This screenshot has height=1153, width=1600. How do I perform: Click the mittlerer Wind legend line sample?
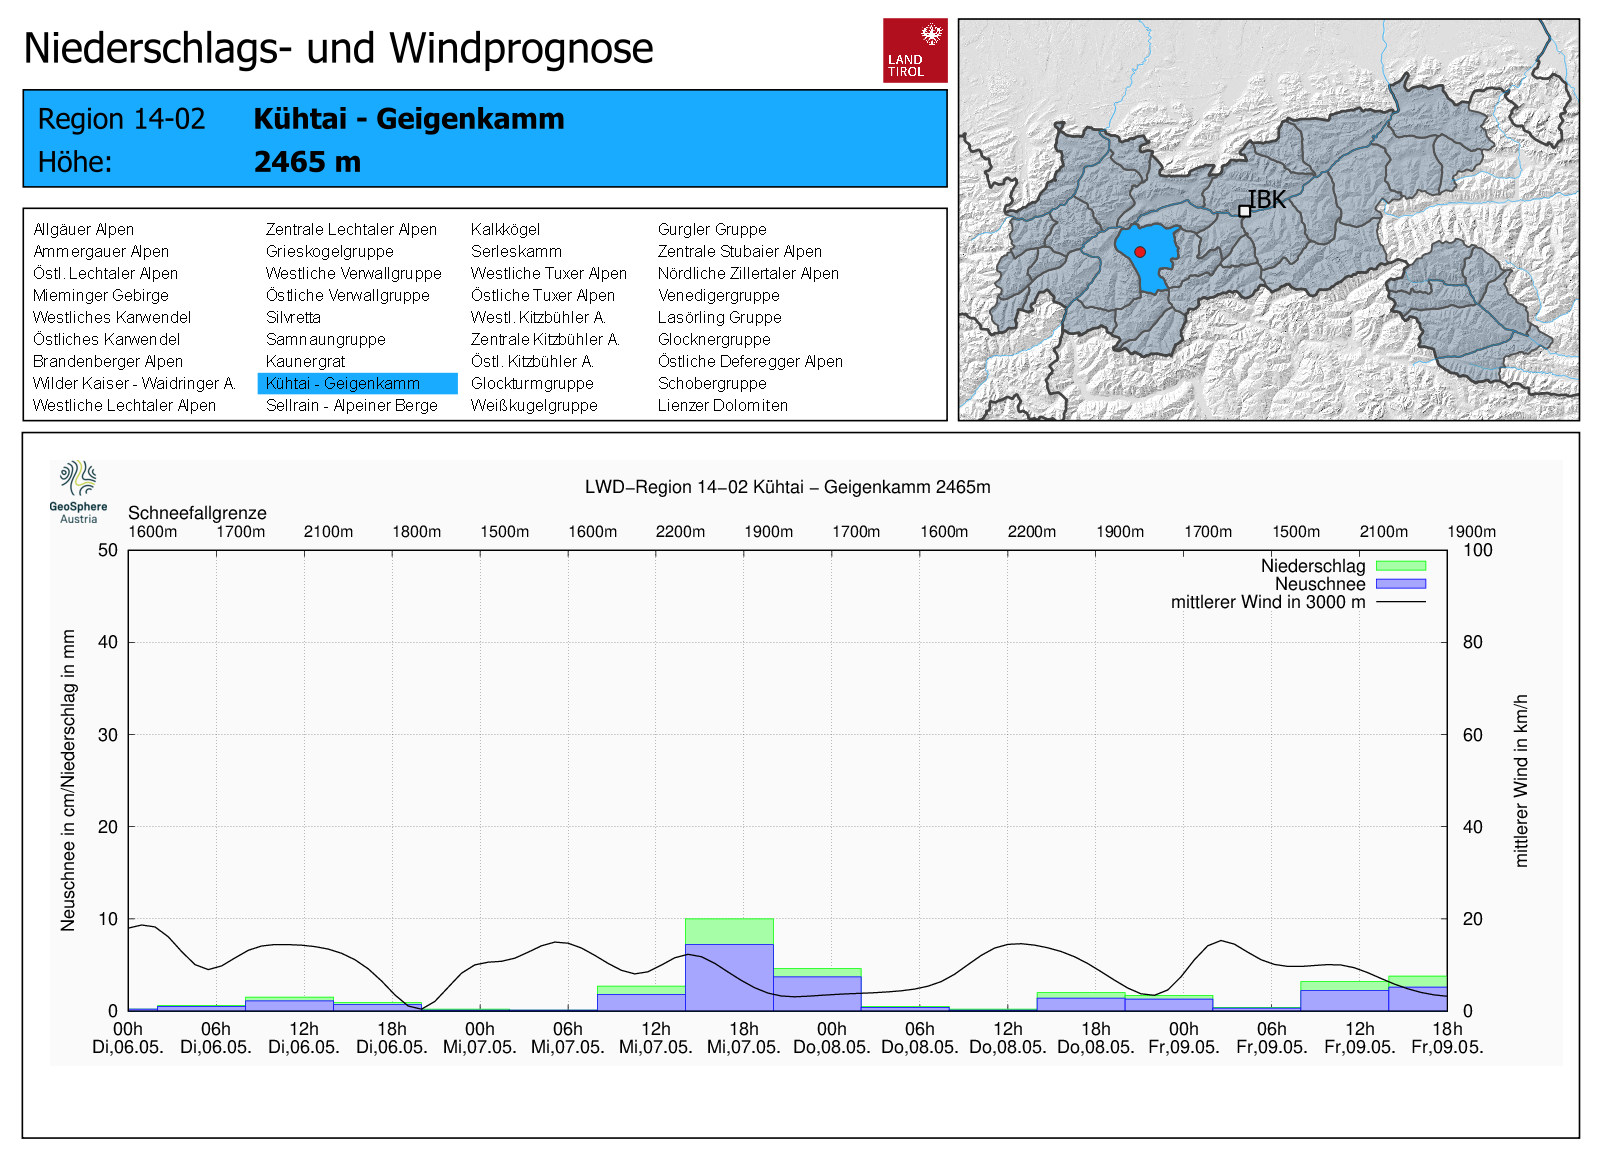click(x=1400, y=602)
